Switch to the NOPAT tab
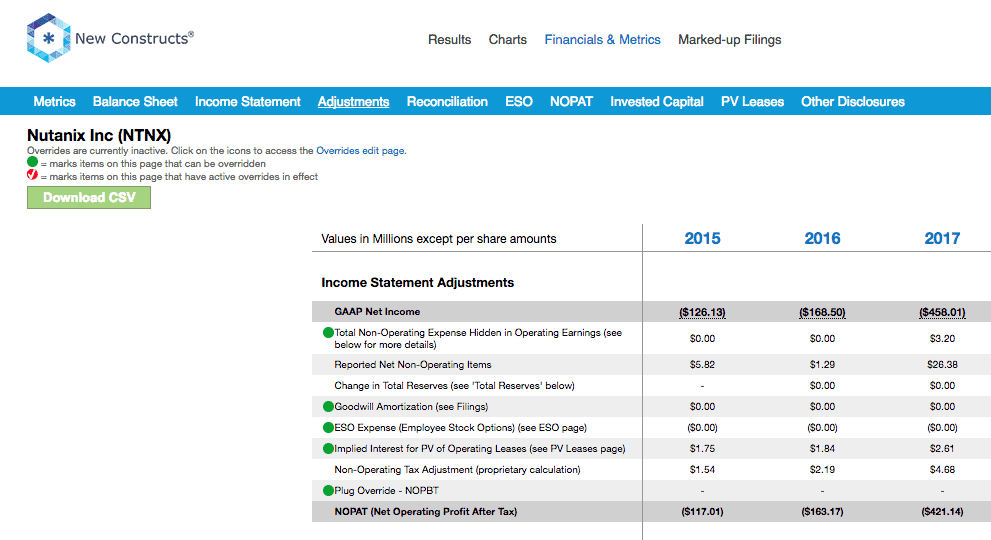Viewport: 991px width, 540px height. pyautogui.click(x=571, y=102)
